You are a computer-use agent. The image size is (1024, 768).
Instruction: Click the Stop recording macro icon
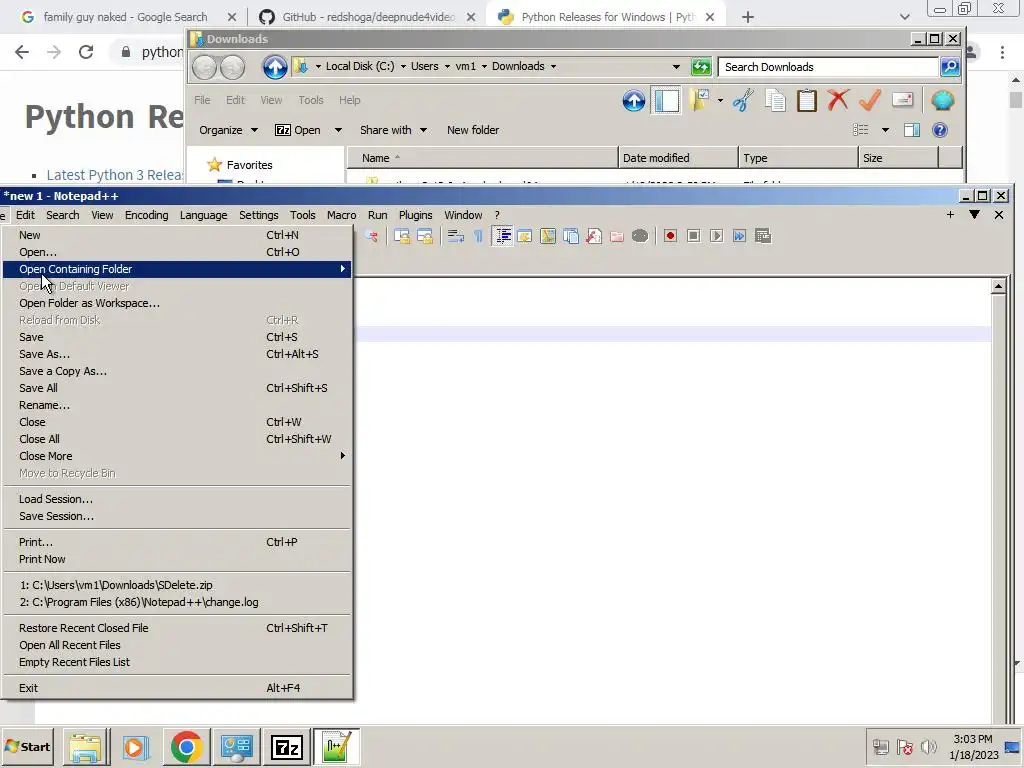[x=694, y=236]
